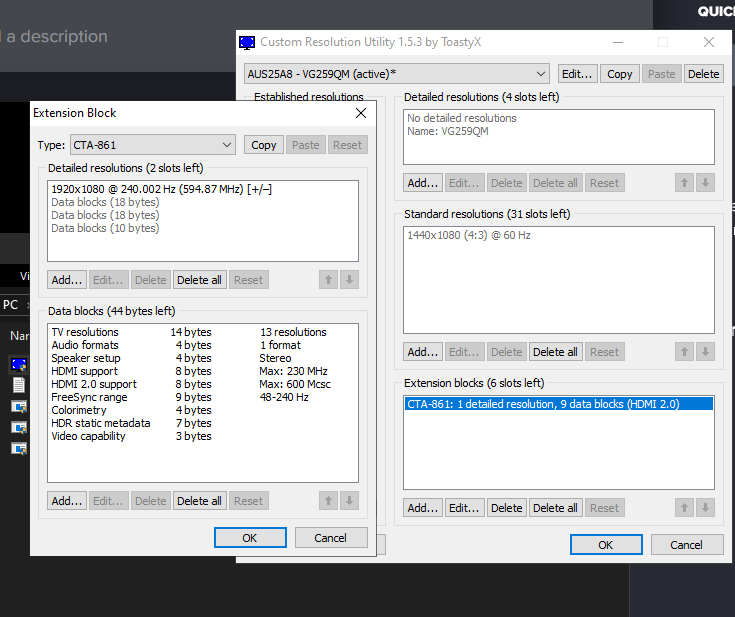Click the Edit... button beside the monitor dropdown
This screenshot has height=617, width=735.
click(577, 74)
